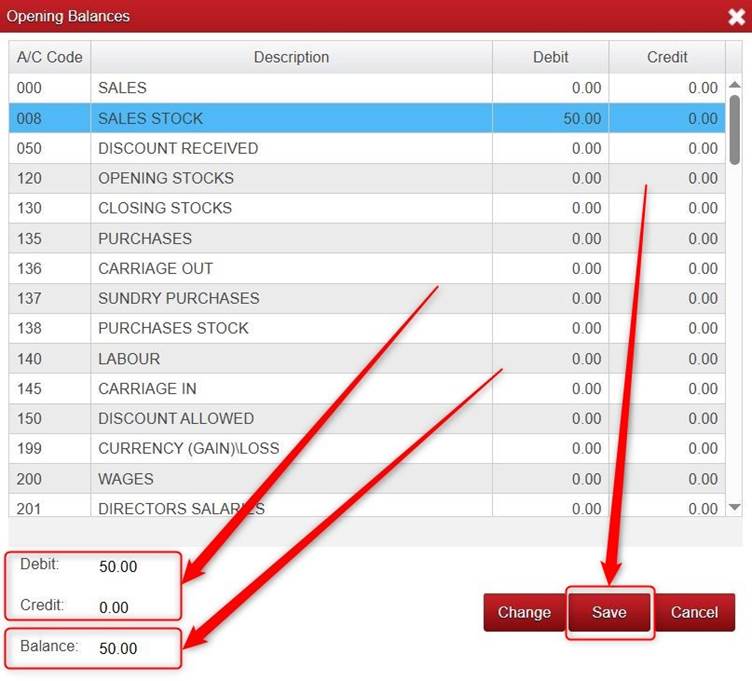Click the Cancel button
752x681 pixels.
click(x=694, y=612)
